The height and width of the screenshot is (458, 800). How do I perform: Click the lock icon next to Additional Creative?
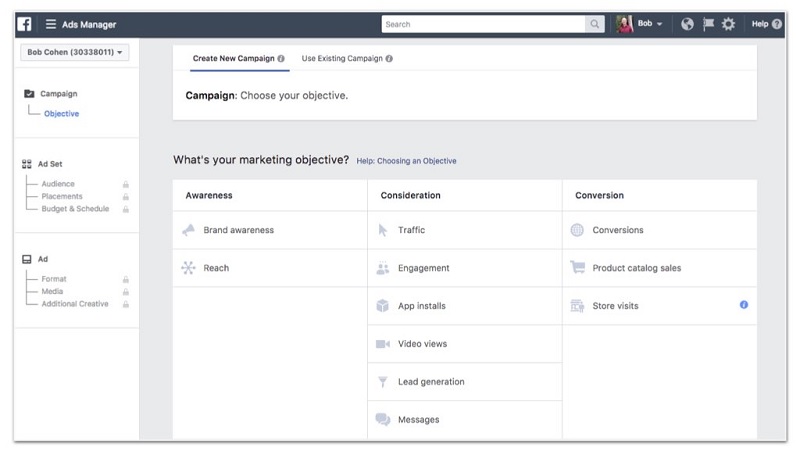[126, 304]
